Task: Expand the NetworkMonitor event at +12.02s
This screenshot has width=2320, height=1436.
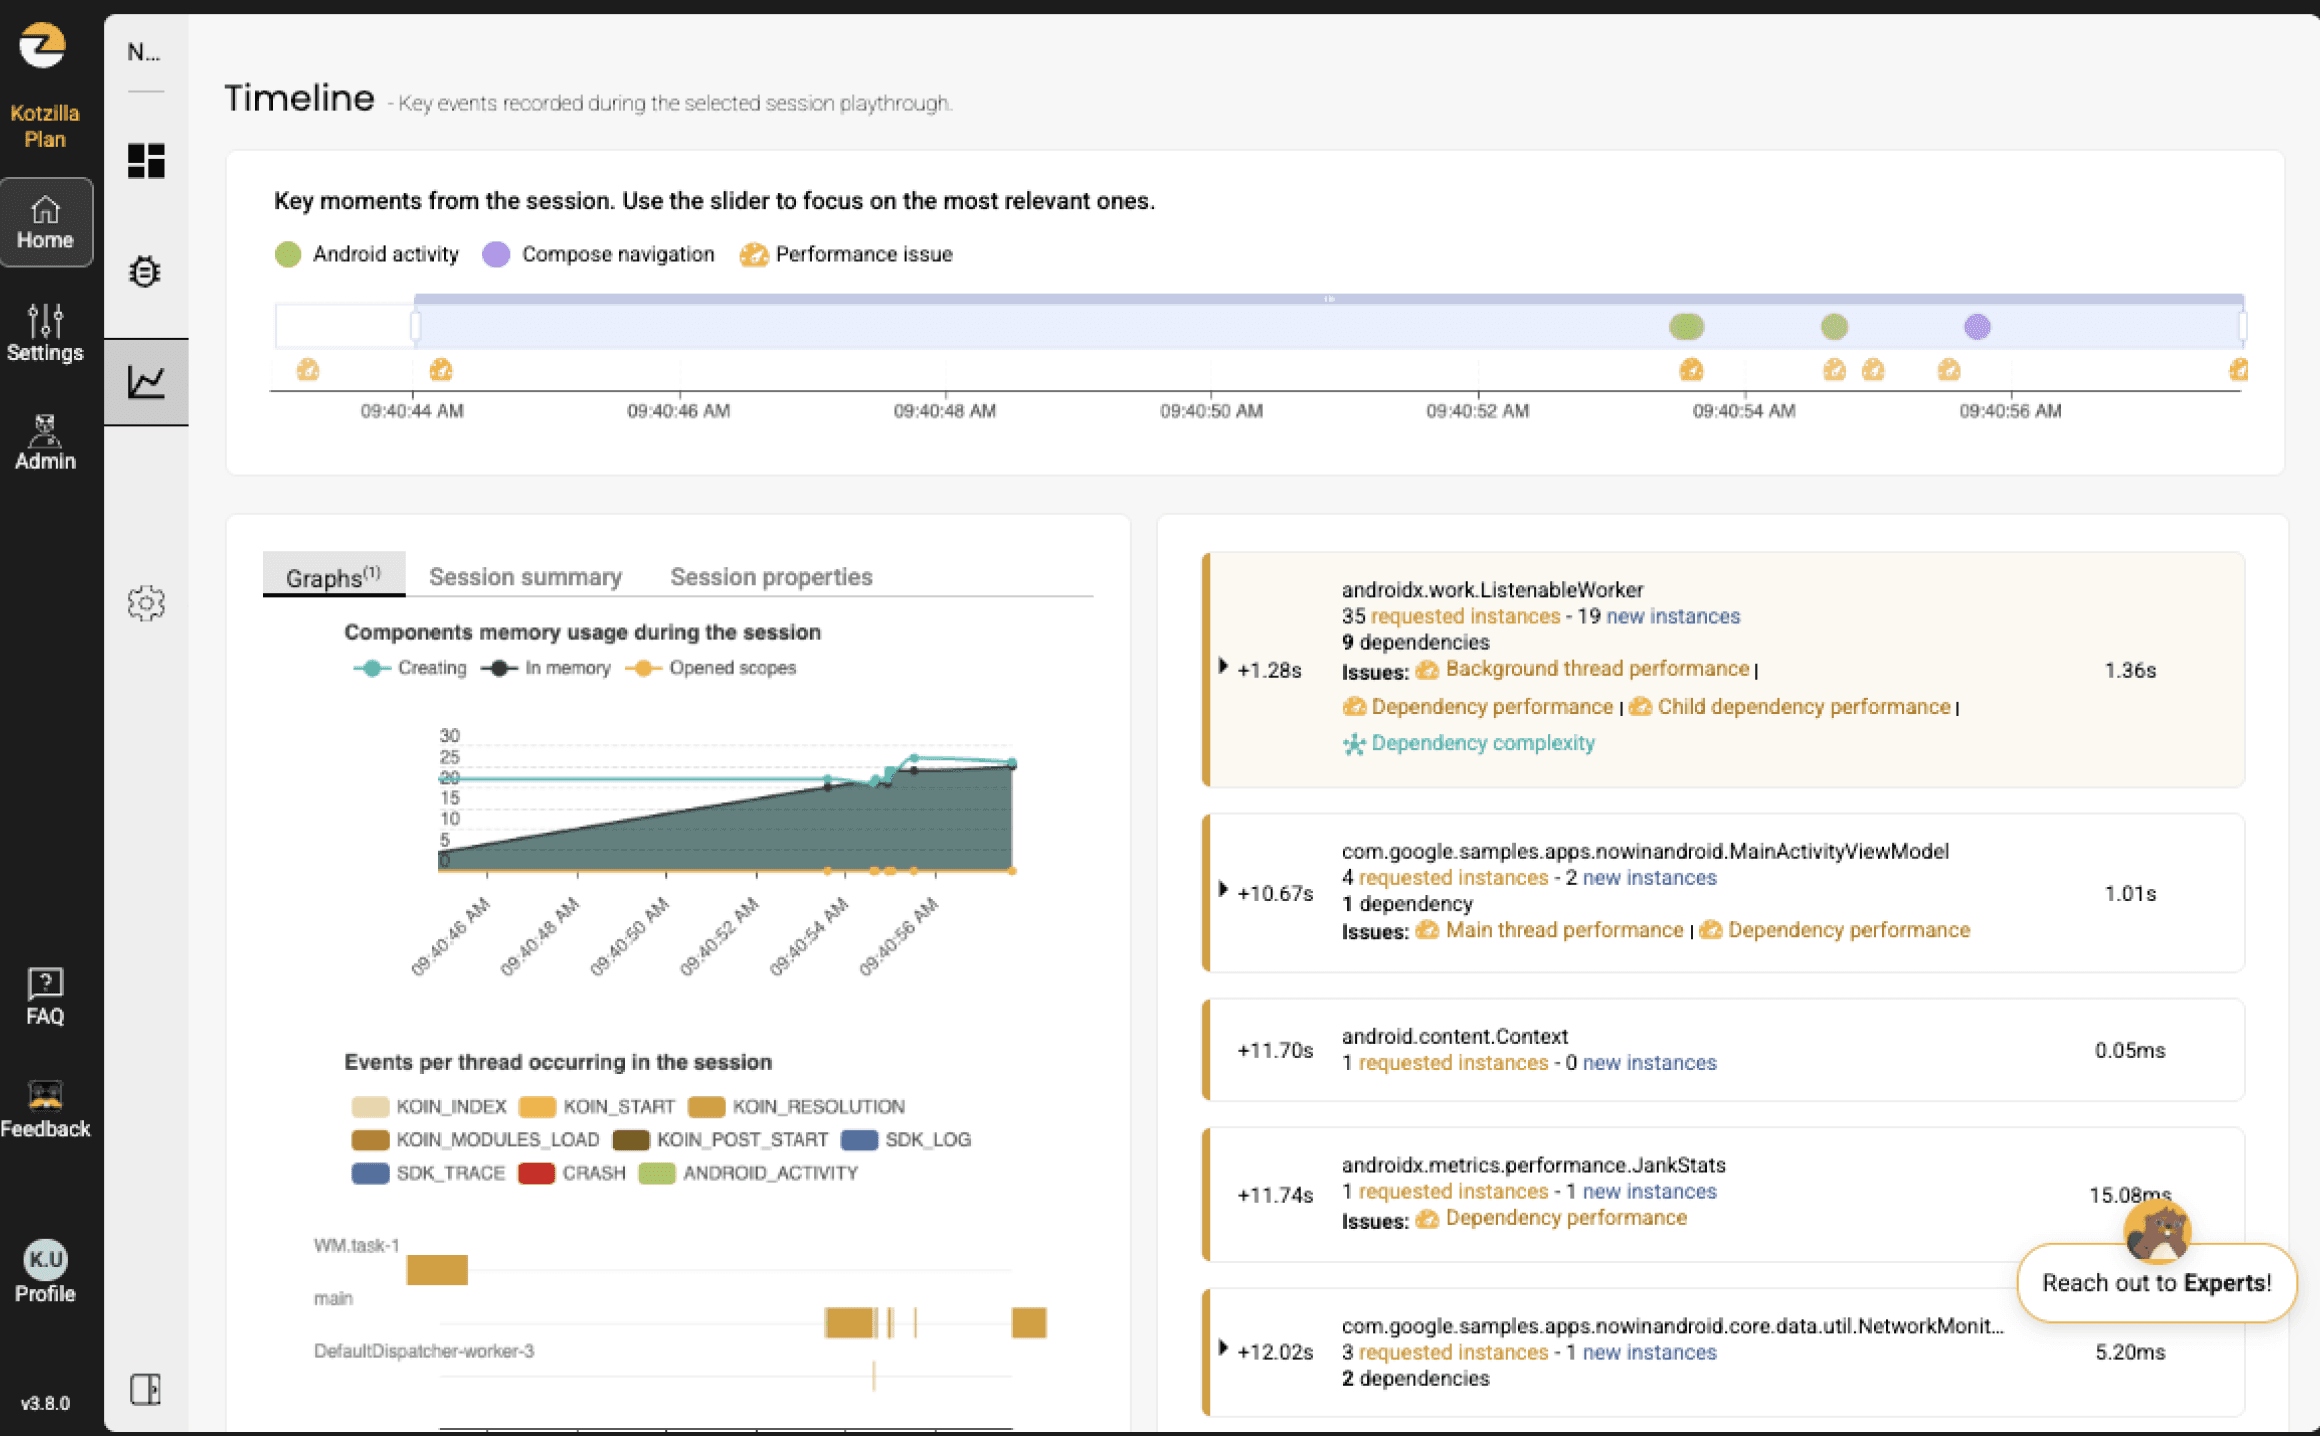Action: pyautogui.click(x=1223, y=1348)
